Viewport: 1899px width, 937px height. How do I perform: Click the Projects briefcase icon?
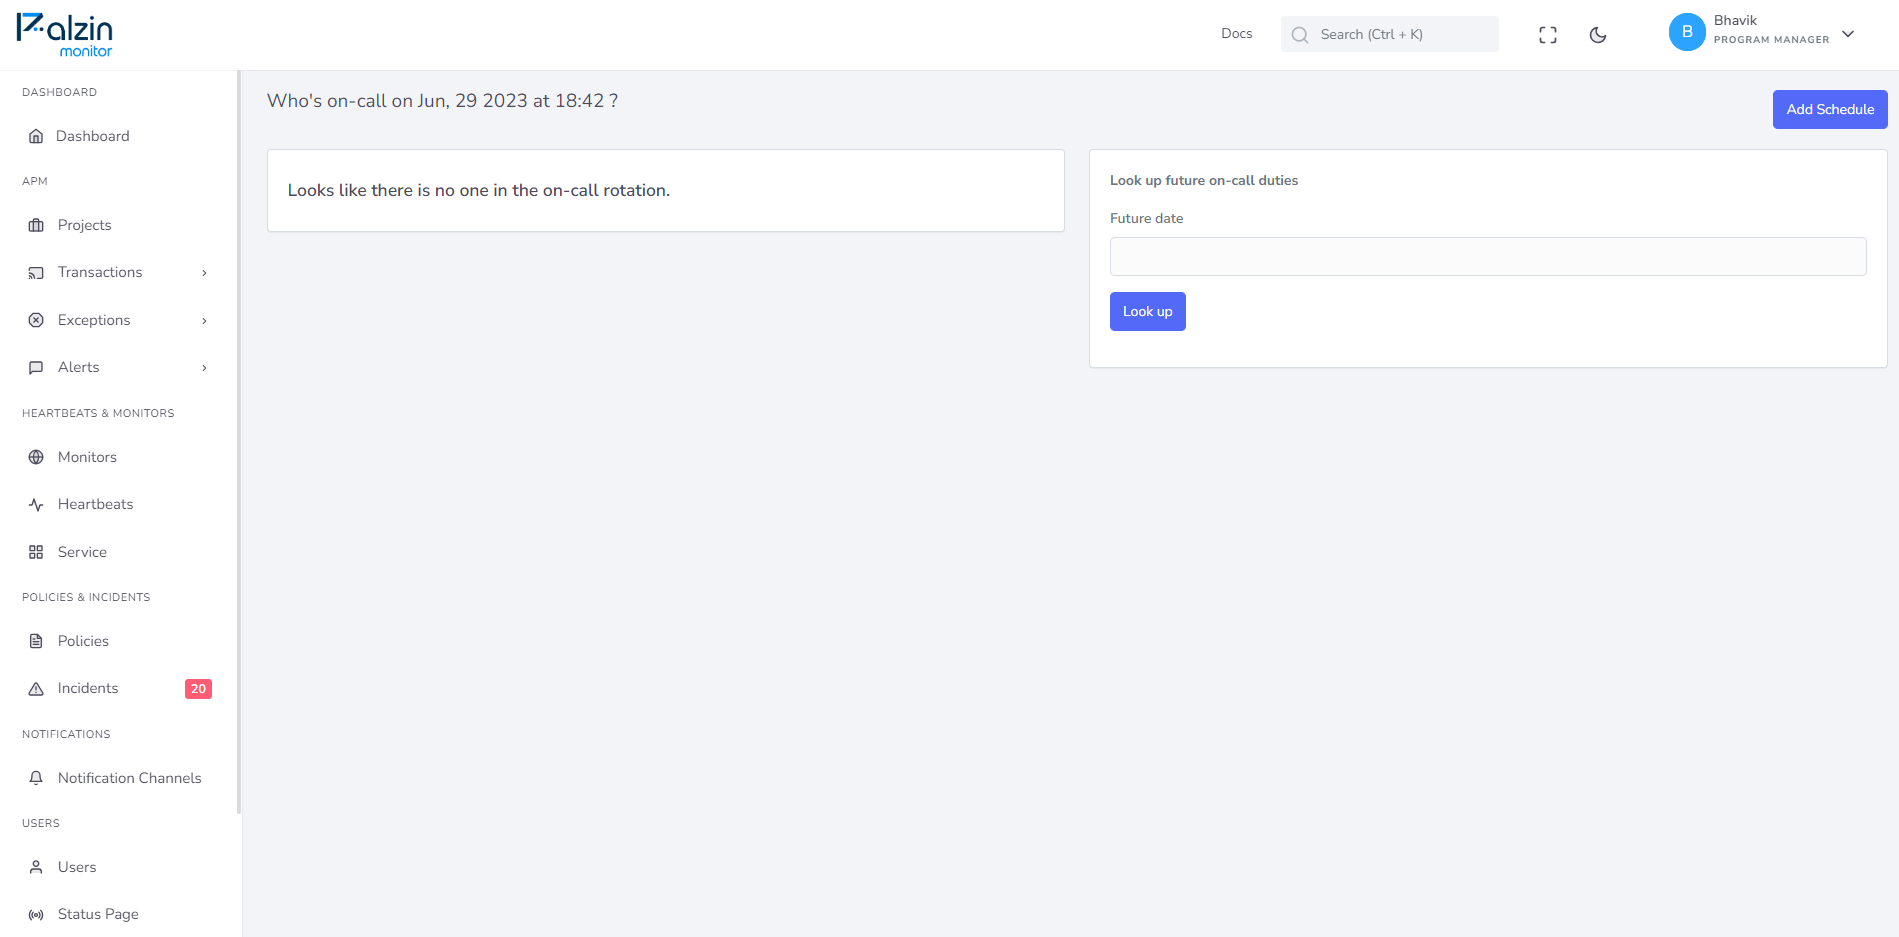[36, 225]
